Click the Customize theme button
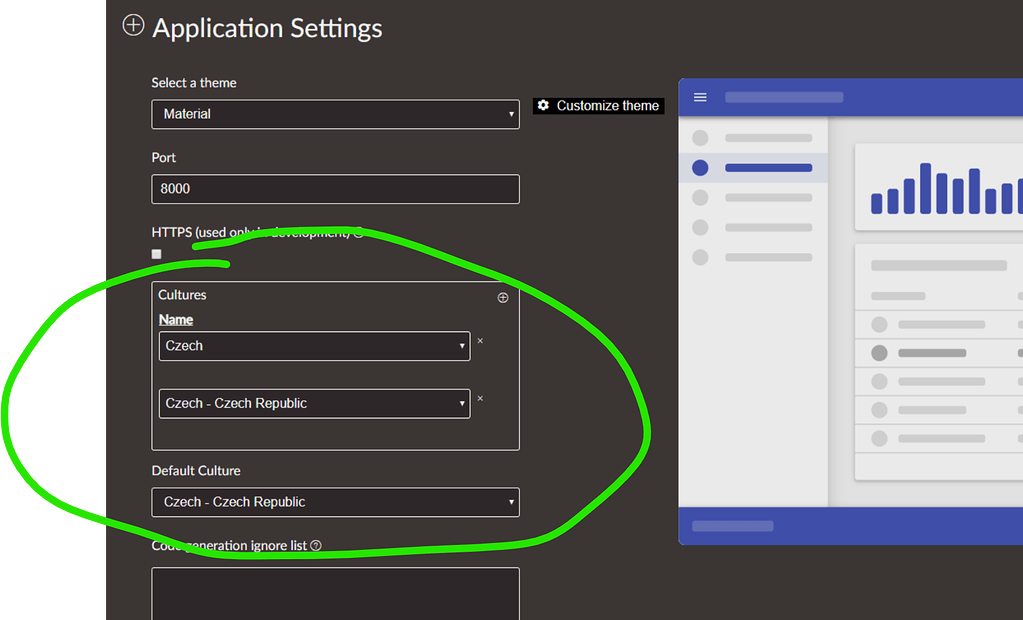Viewport: 1023px width, 620px height. point(598,105)
